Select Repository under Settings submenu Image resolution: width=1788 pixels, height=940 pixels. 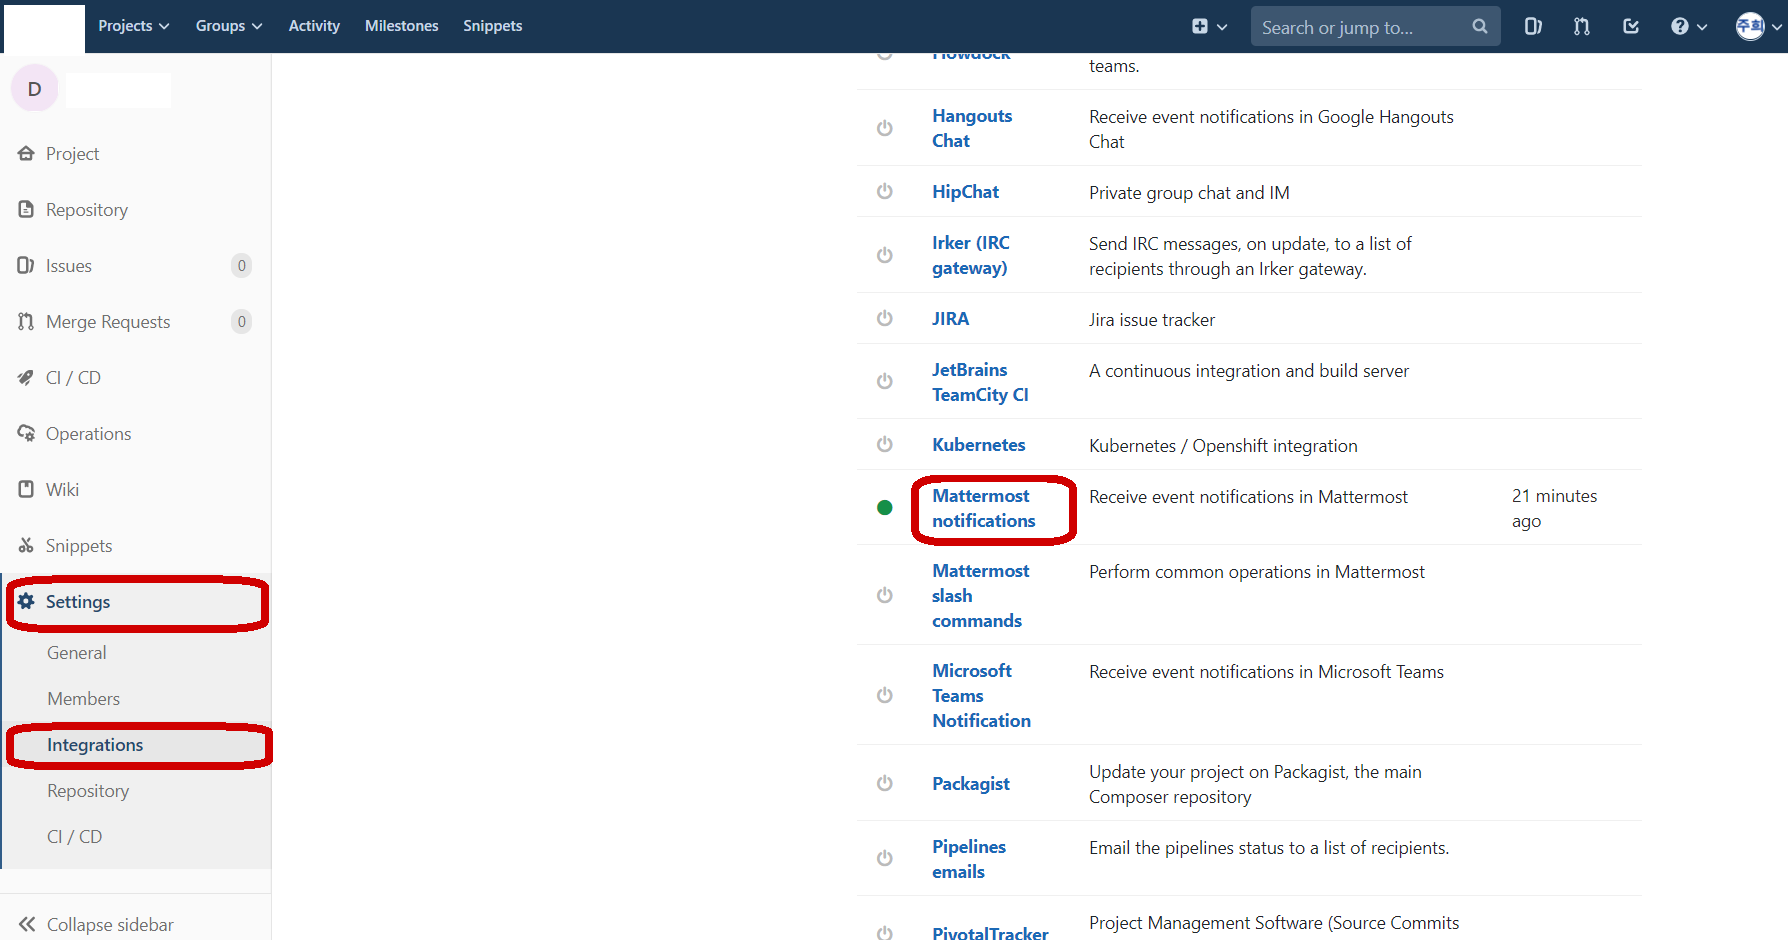click(88, 791)
